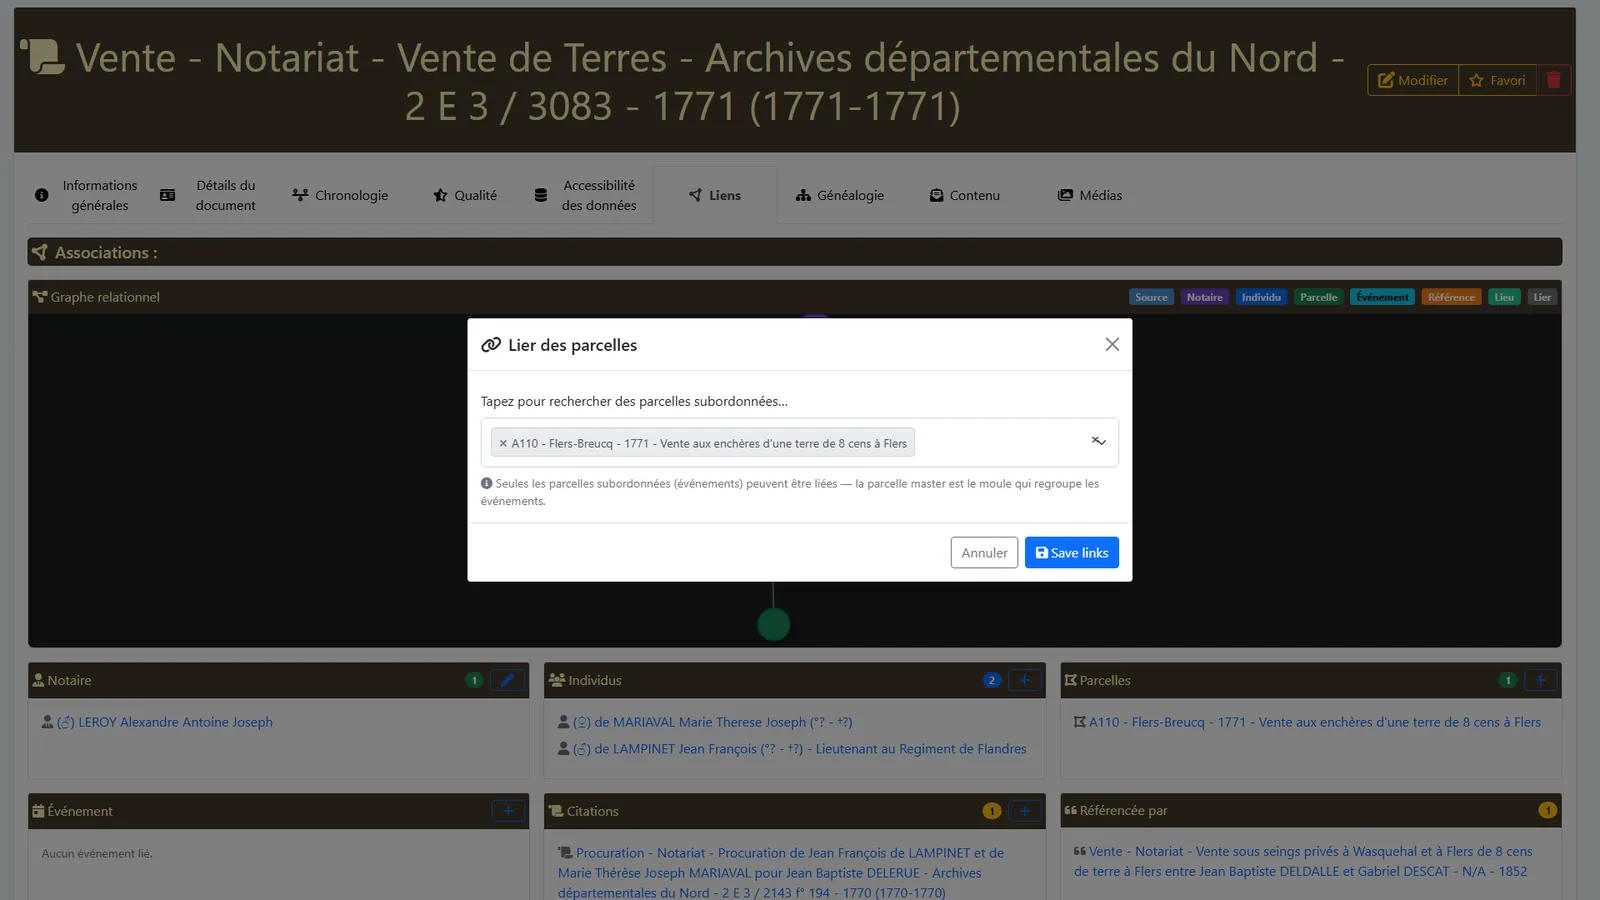Viewport: 1600px width, 900px height.
Task: Click Individus panel header group icon
Action: [557, 680]
